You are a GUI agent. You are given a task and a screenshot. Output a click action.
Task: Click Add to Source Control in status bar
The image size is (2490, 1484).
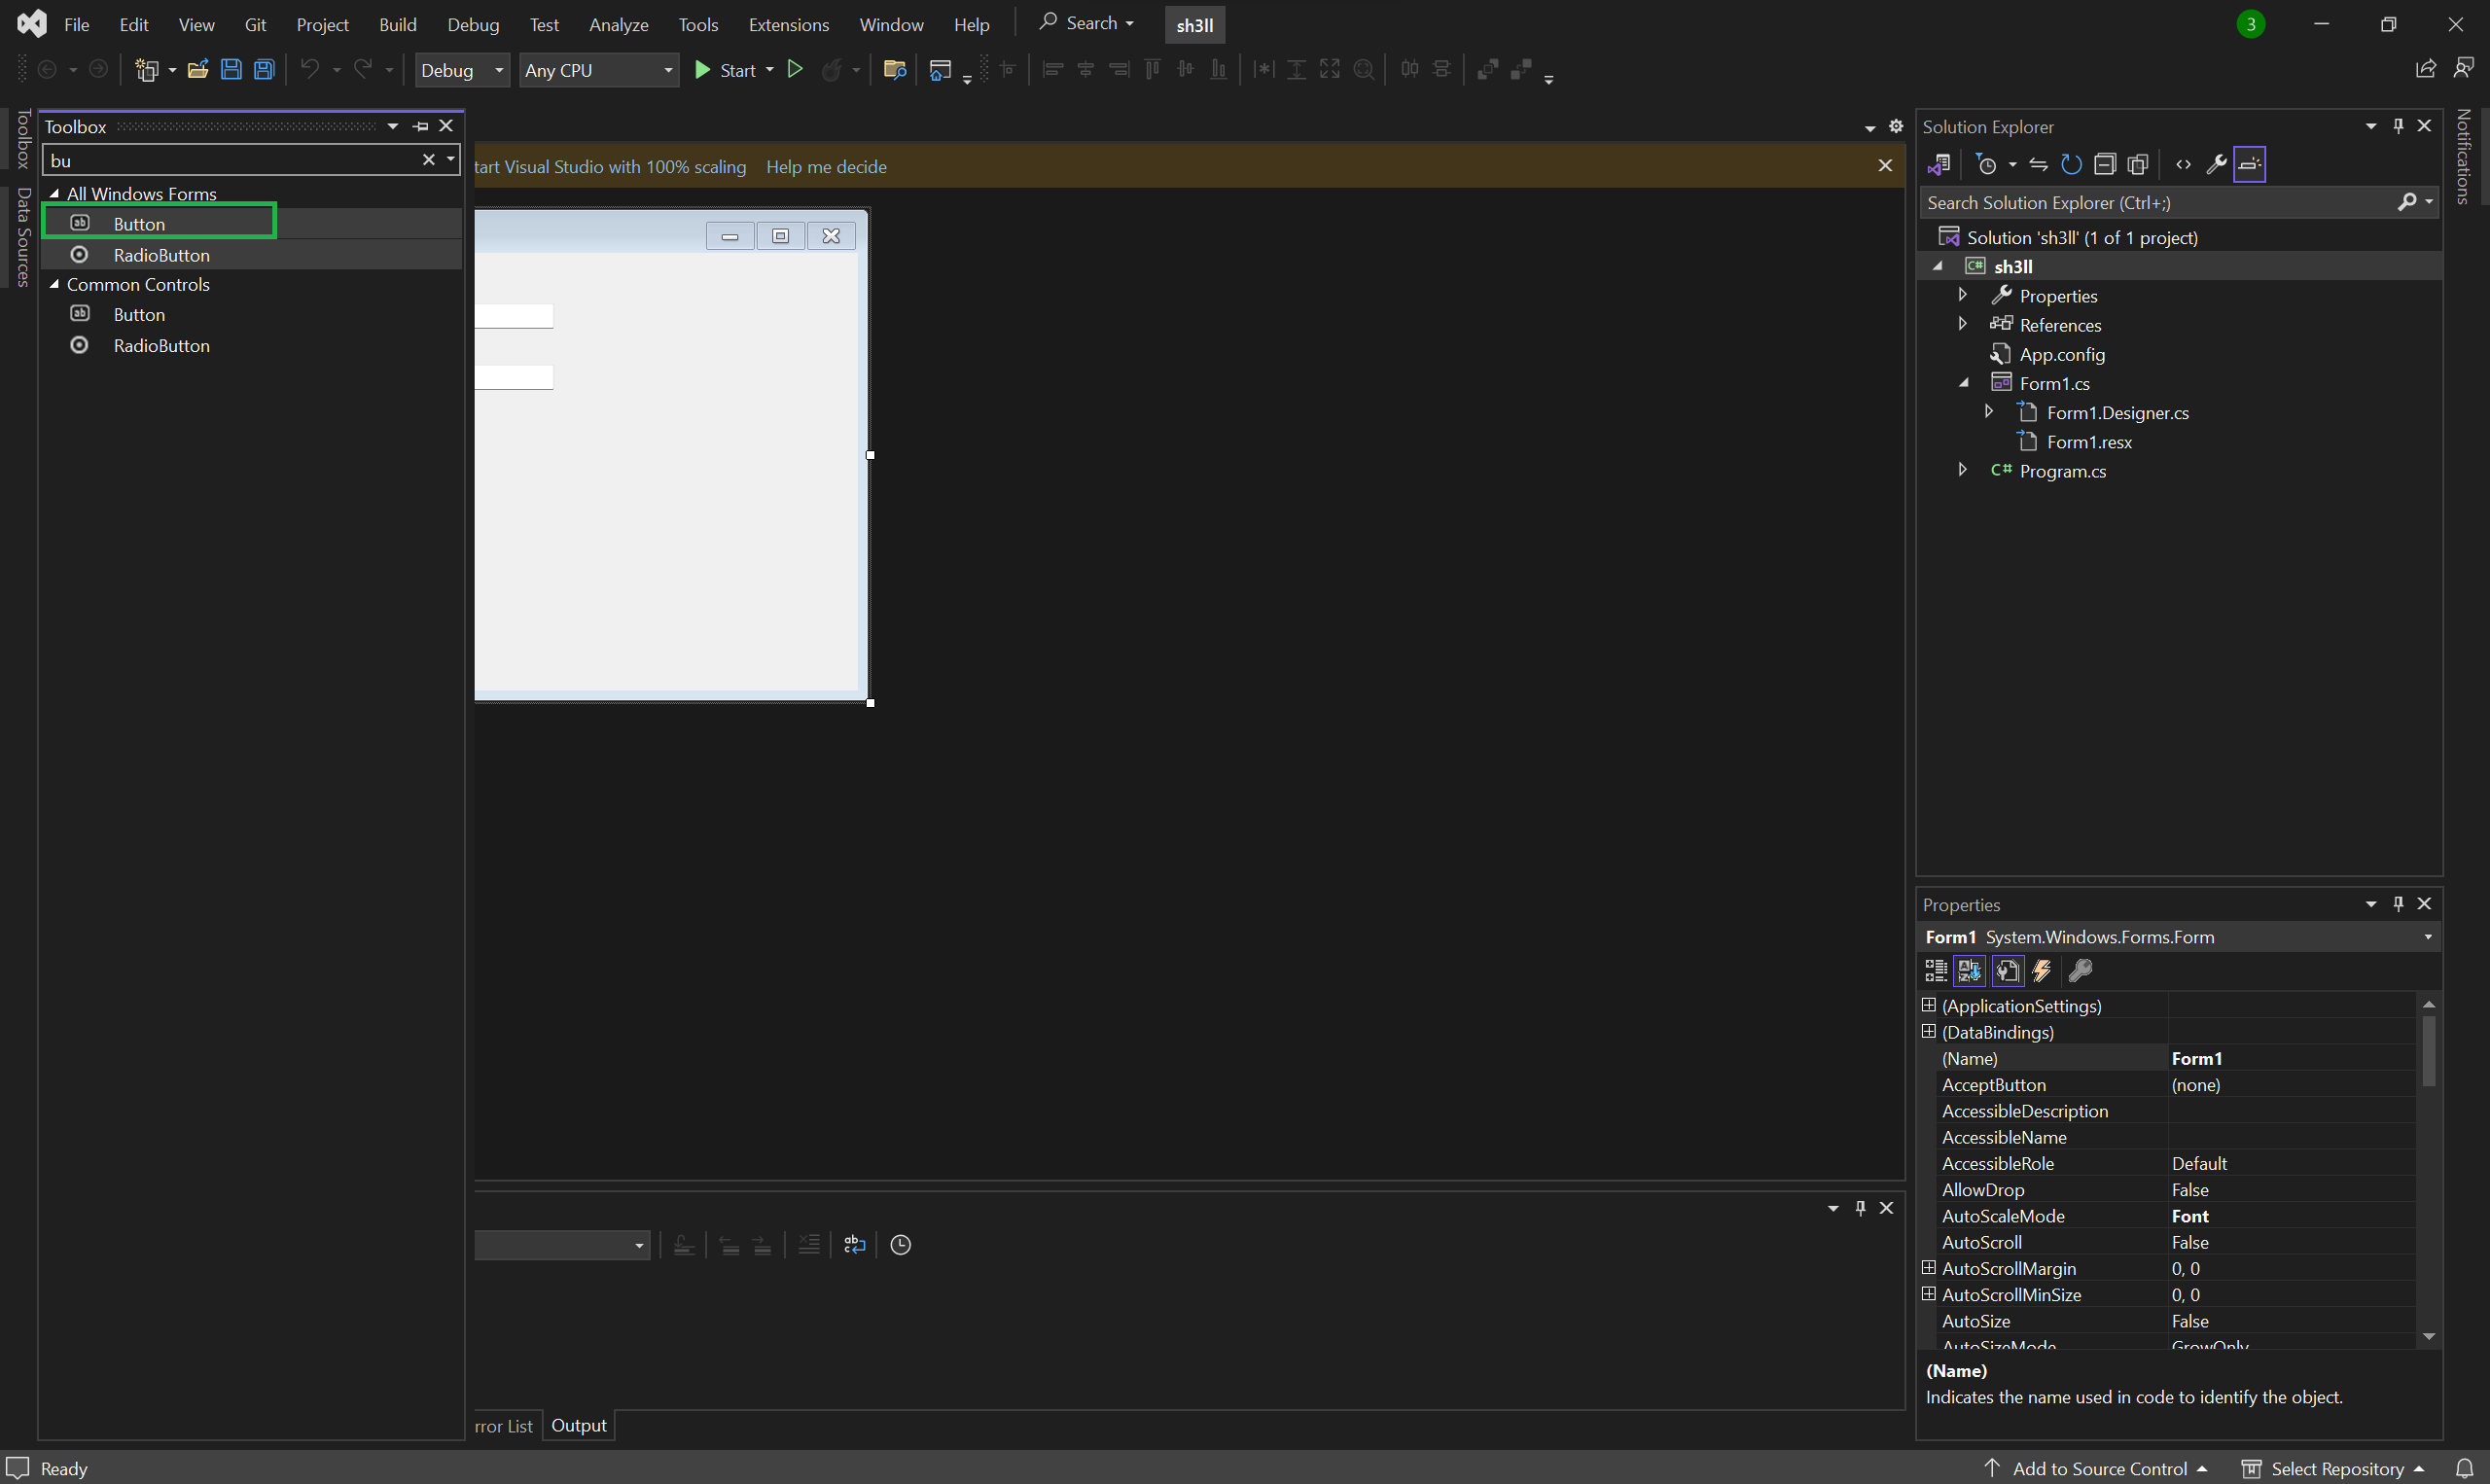(x=2095, y=1469)
